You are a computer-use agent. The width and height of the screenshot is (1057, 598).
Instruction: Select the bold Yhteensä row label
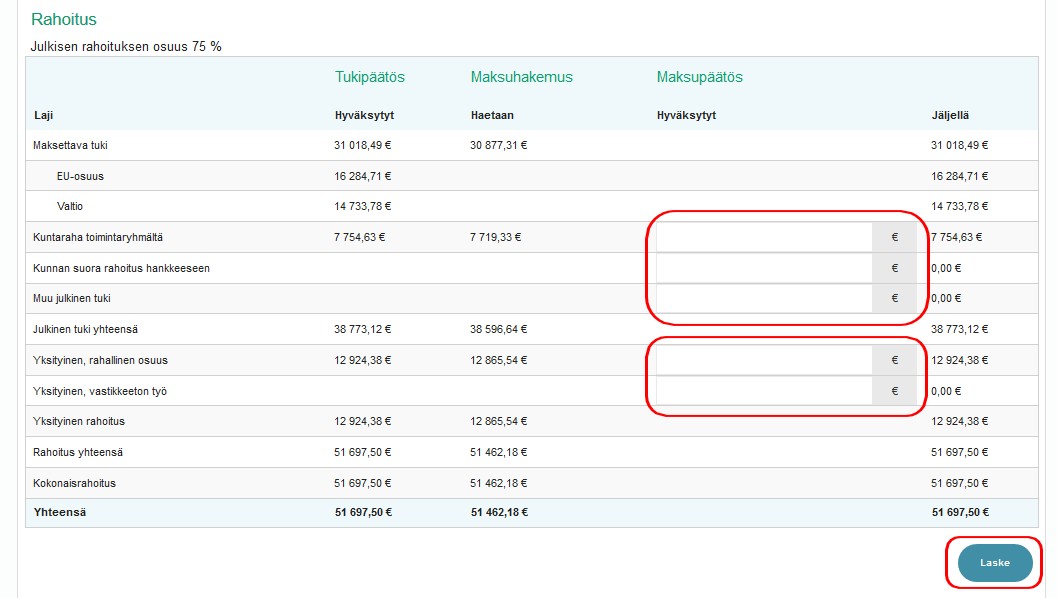click(x=60, y=512)
